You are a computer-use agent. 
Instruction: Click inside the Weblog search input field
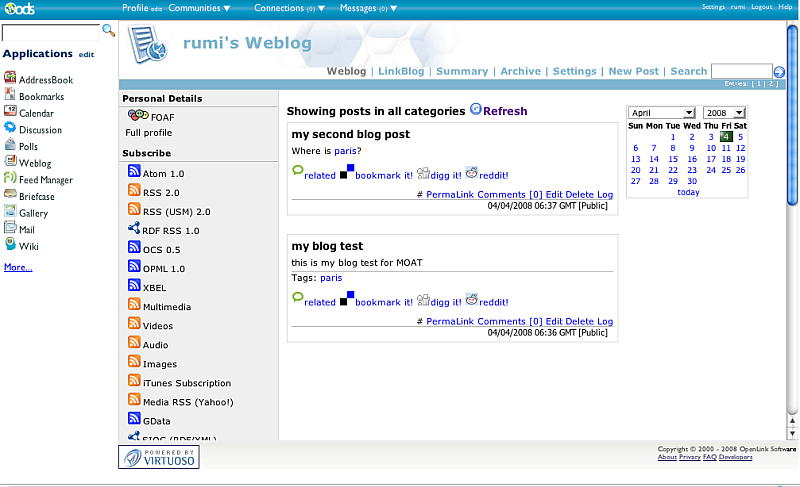(x=740, y=71)
